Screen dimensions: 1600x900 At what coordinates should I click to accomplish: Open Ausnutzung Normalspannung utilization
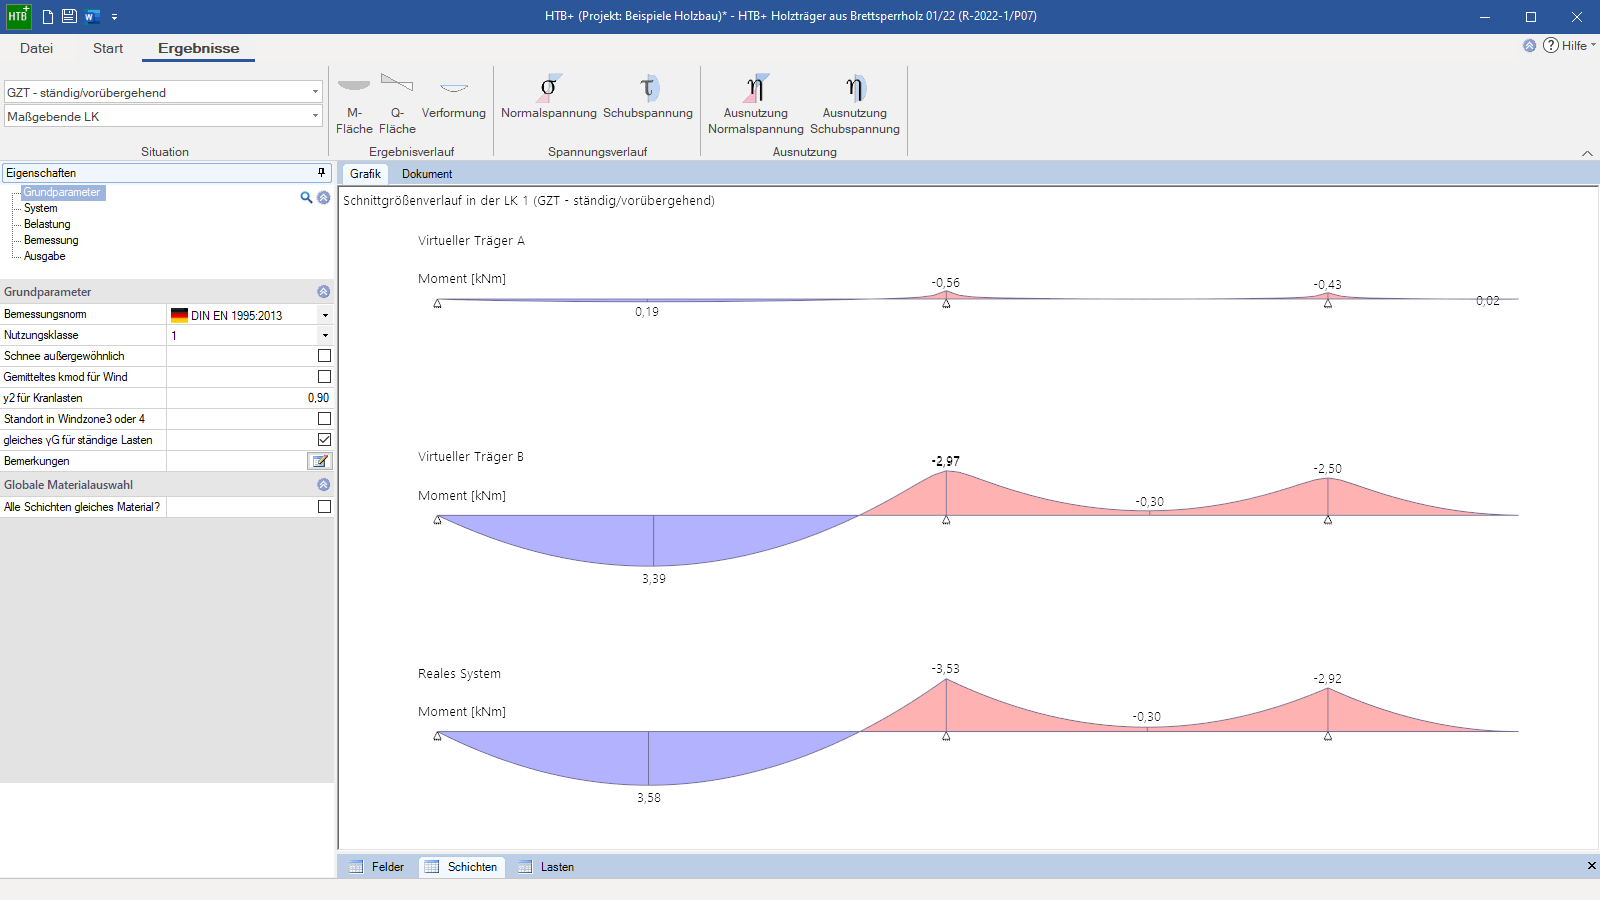(756, 104)
